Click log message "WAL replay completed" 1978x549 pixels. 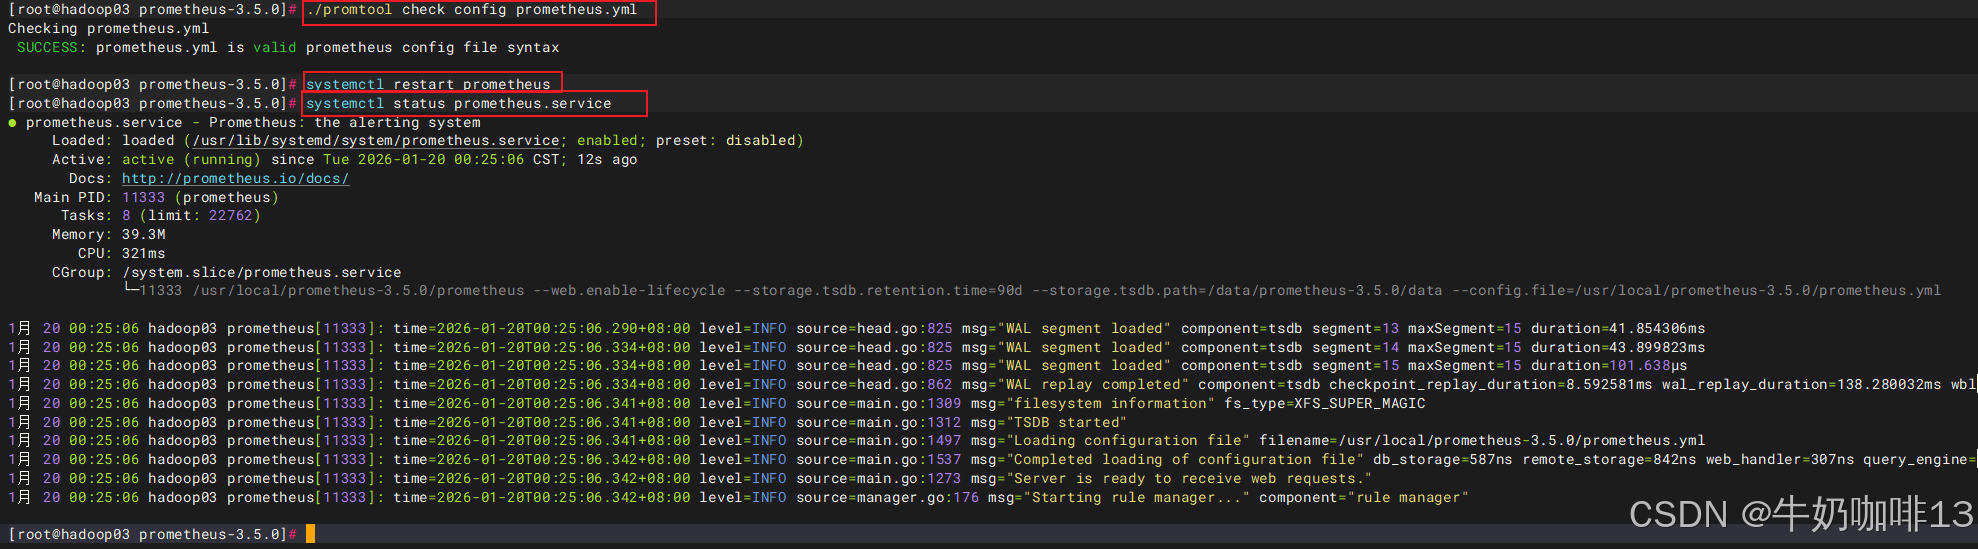pyautogui.click(x=1093, y=384)
